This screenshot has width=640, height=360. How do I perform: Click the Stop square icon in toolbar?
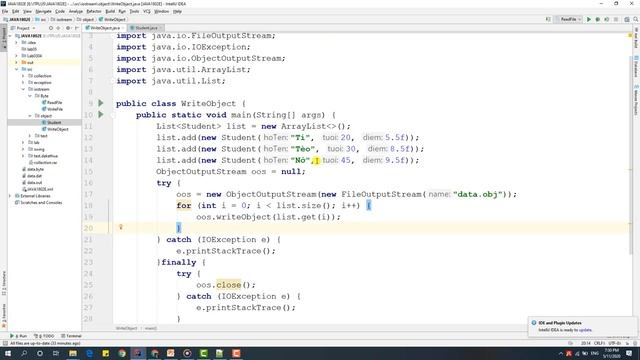click(616, 19)
